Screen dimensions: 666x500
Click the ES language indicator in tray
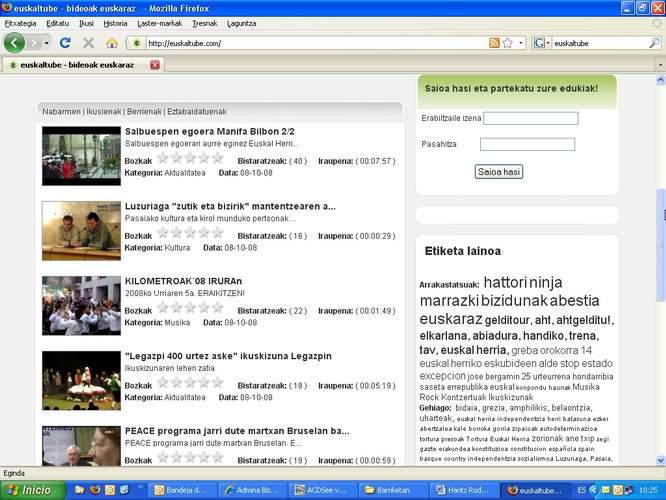(x=582, y=490)
